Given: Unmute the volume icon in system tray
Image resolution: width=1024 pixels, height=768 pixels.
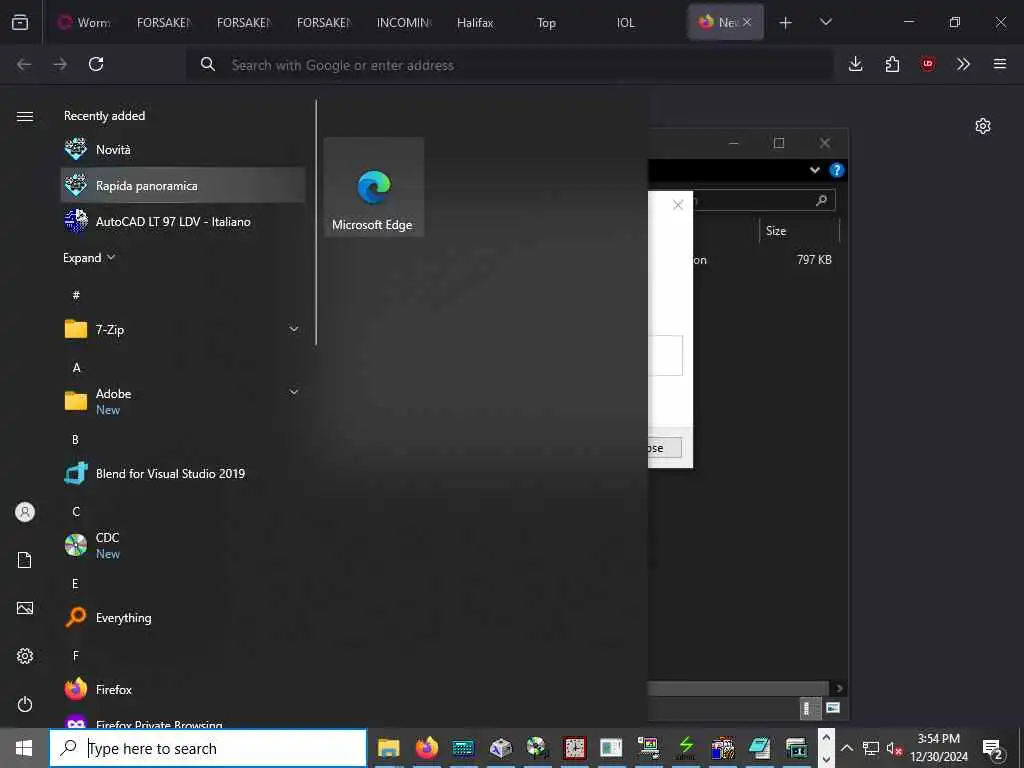Looking at the screenshot, I should click(x=894, y=748).
